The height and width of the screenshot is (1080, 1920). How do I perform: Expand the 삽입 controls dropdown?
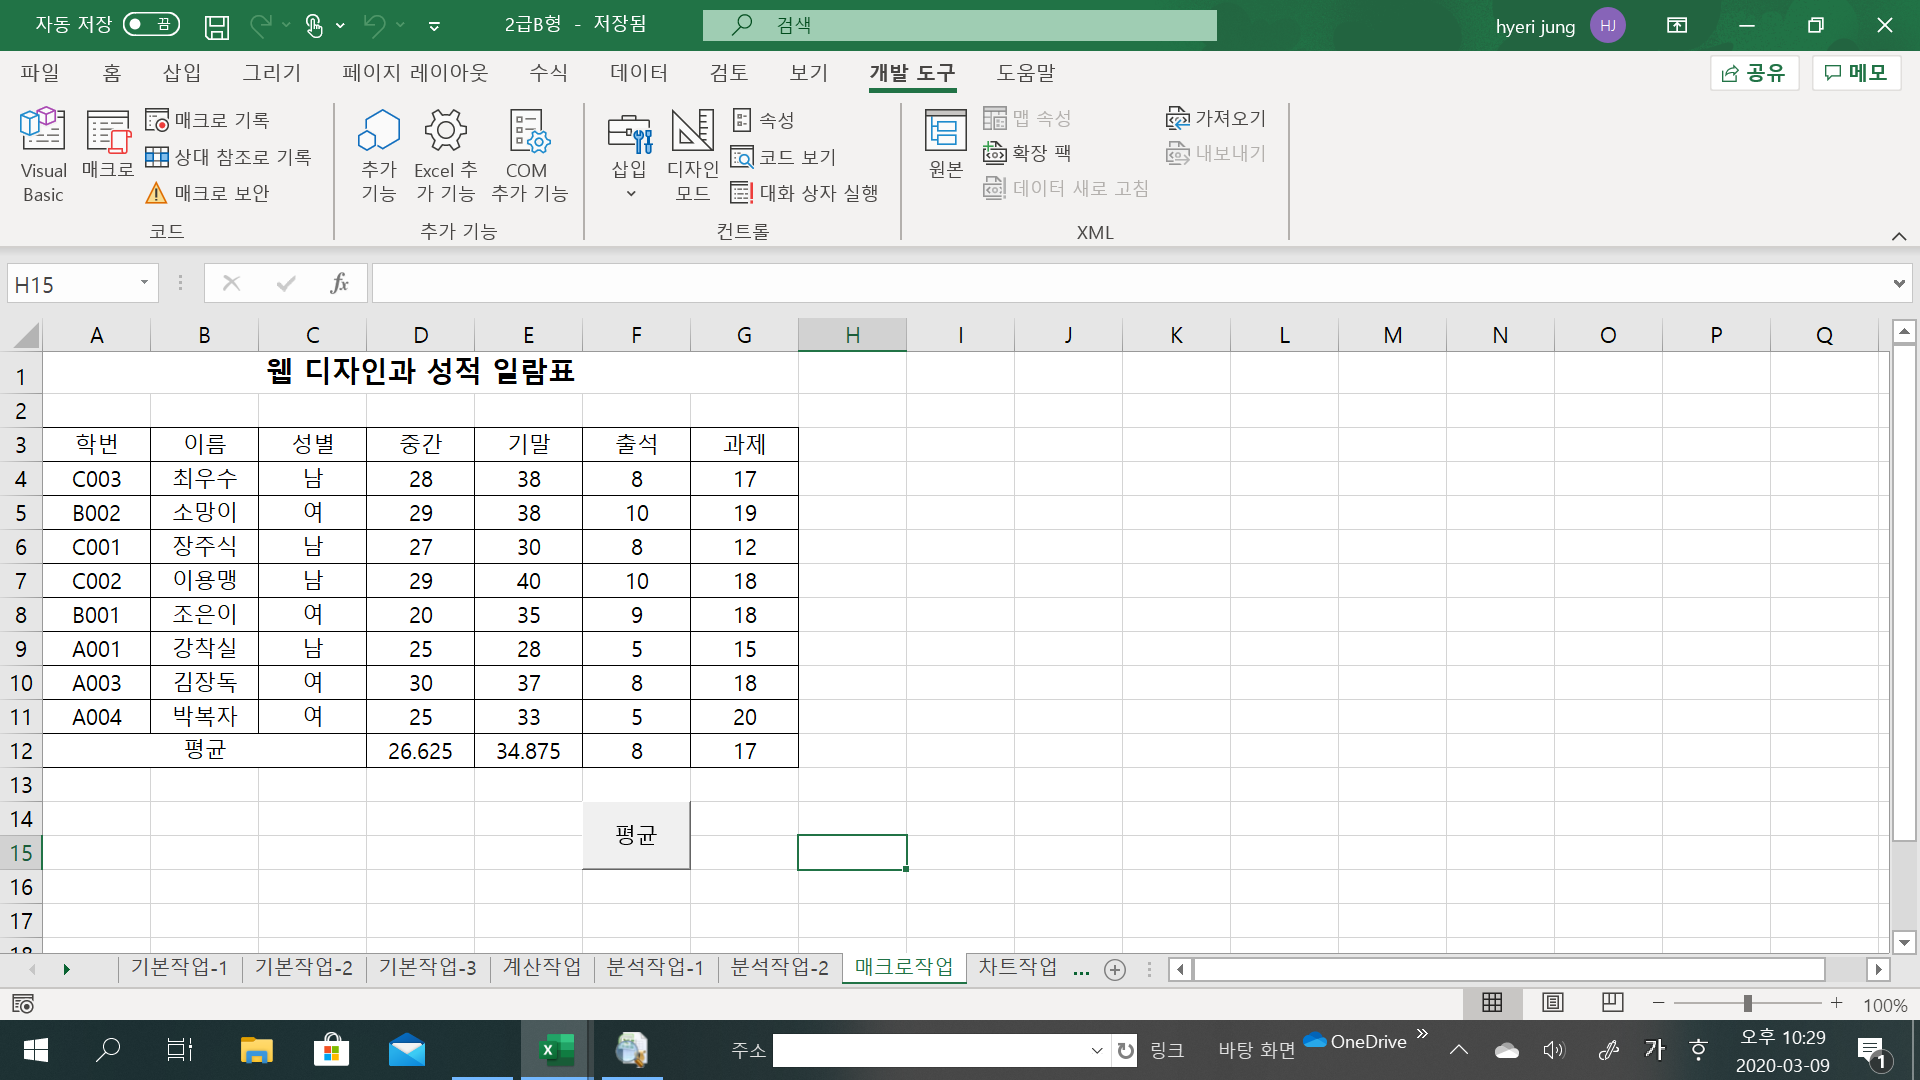630,193
